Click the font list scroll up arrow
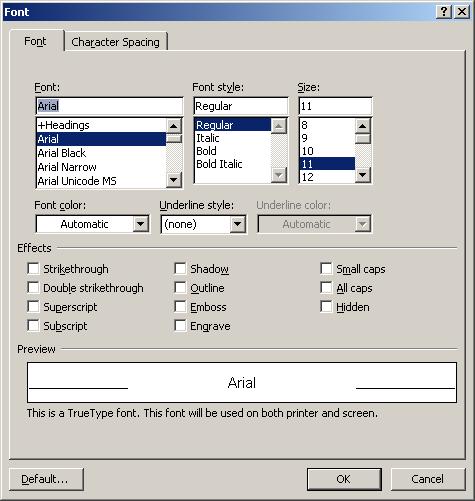The width and height of the screenshot is (475, 501). [x=174, y=126]
